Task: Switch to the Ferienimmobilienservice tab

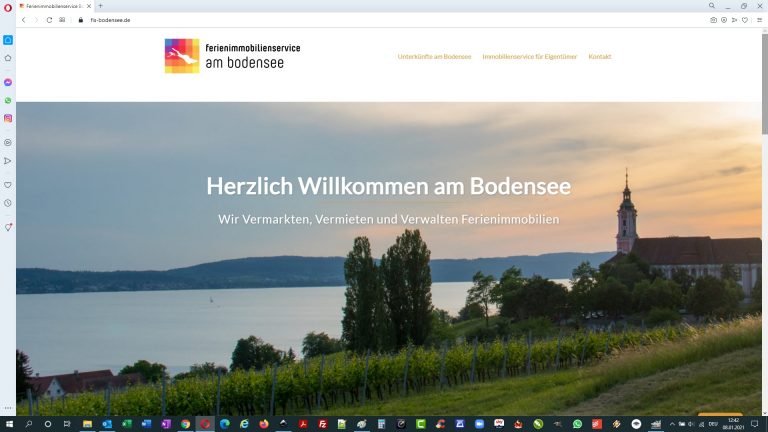Action: (x=55, y=6)
